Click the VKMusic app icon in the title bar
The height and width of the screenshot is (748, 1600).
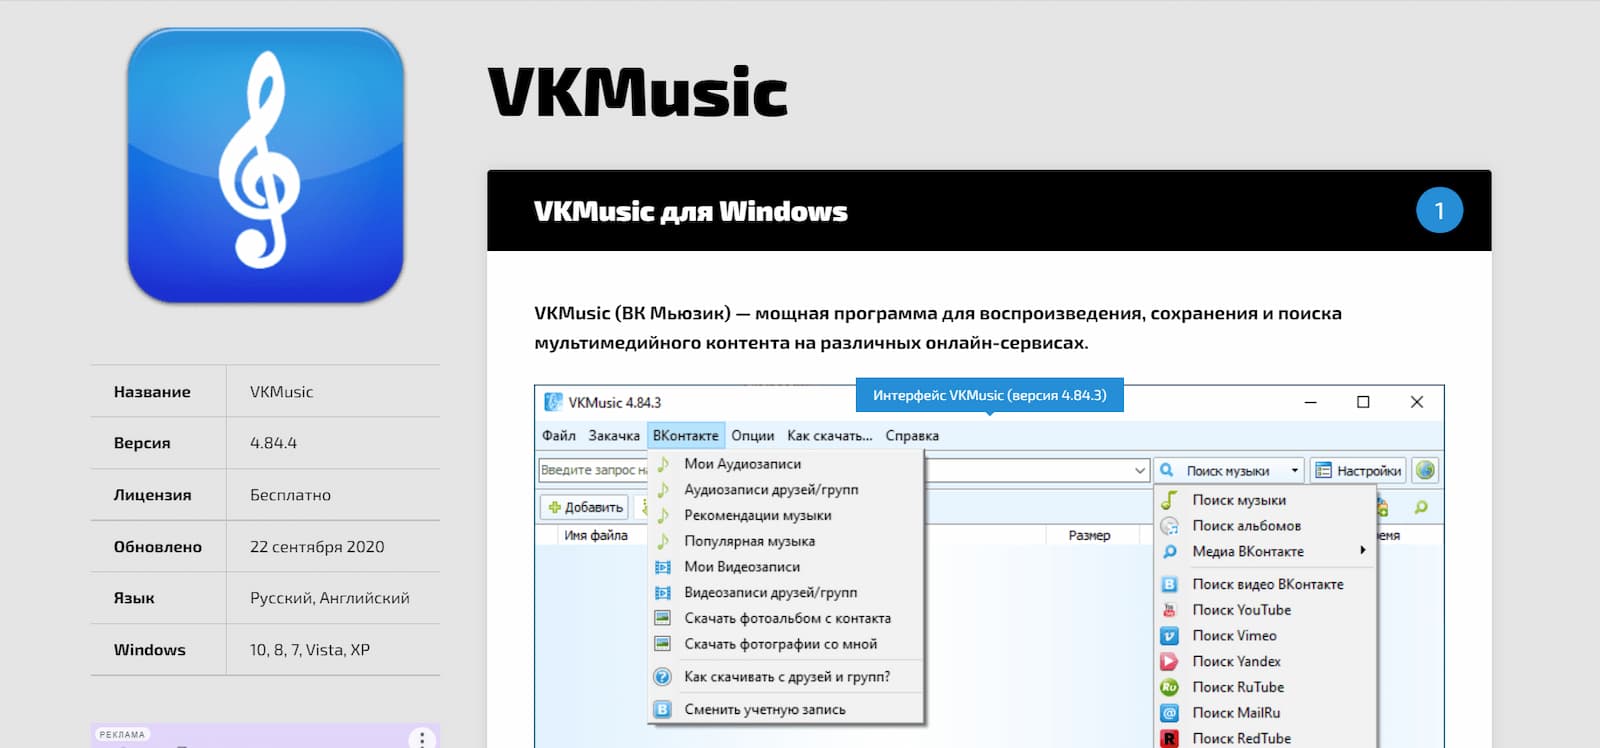553,402
